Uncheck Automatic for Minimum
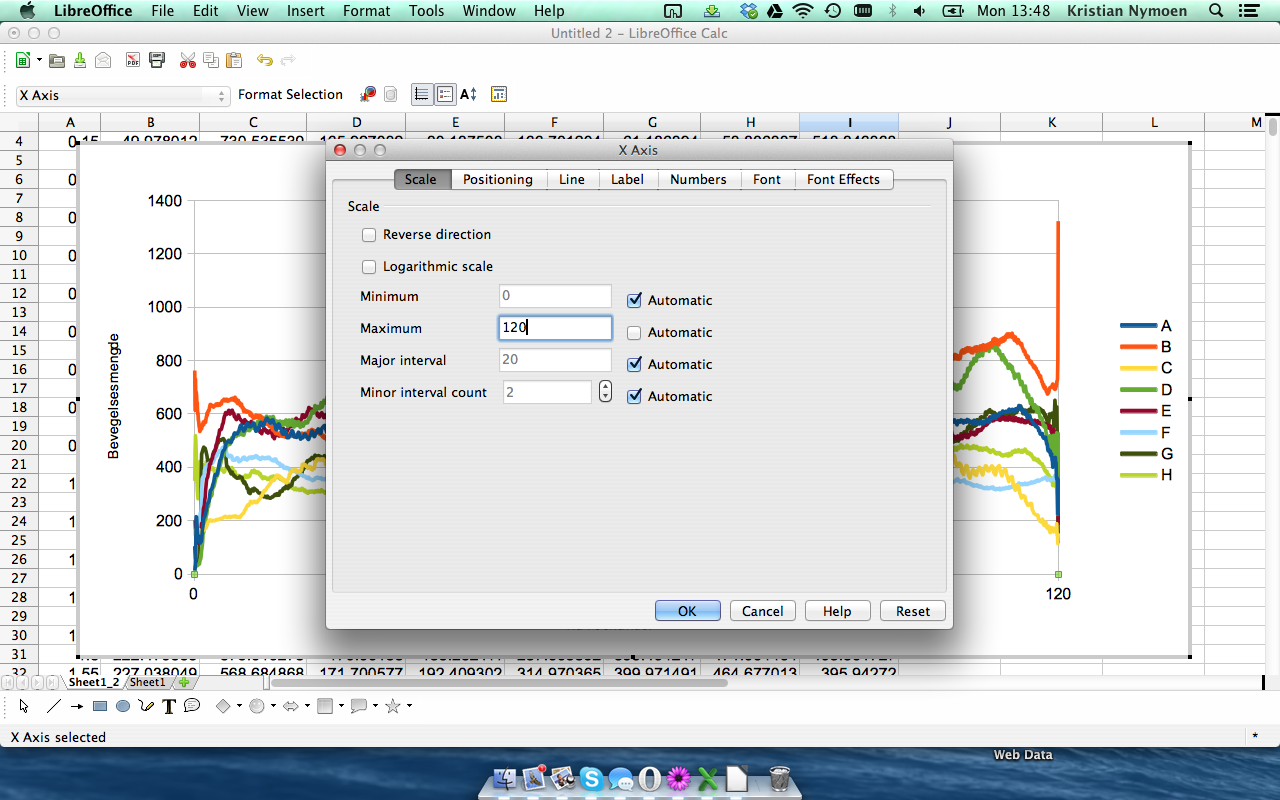 point(634,300)
